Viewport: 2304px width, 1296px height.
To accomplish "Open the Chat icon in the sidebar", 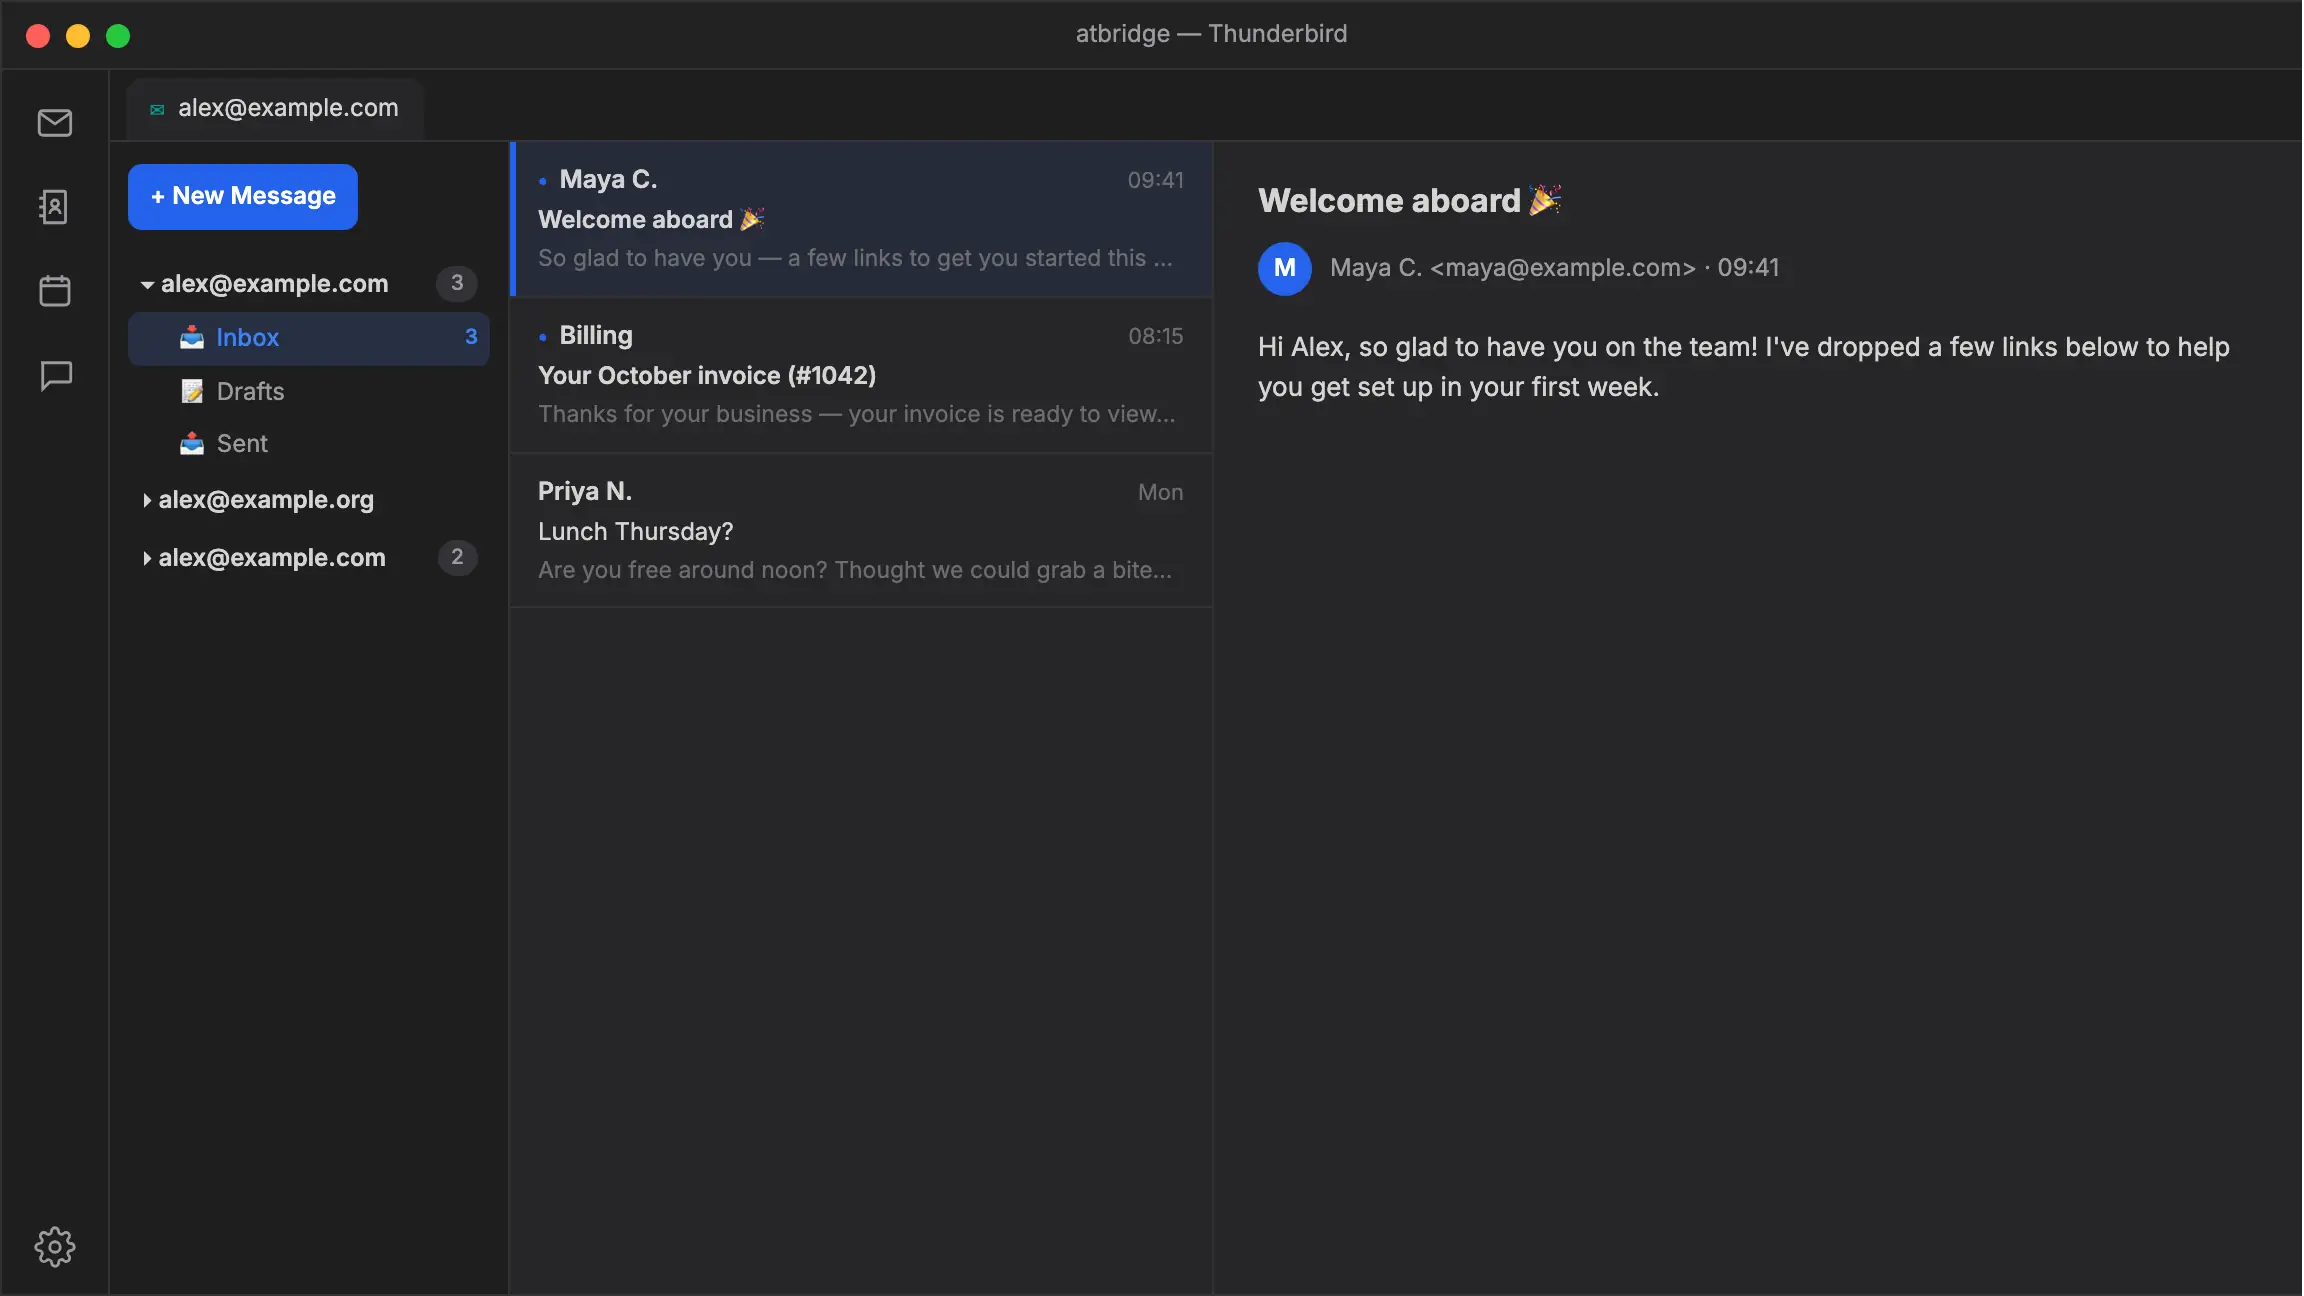I will [x=55, y=376].
